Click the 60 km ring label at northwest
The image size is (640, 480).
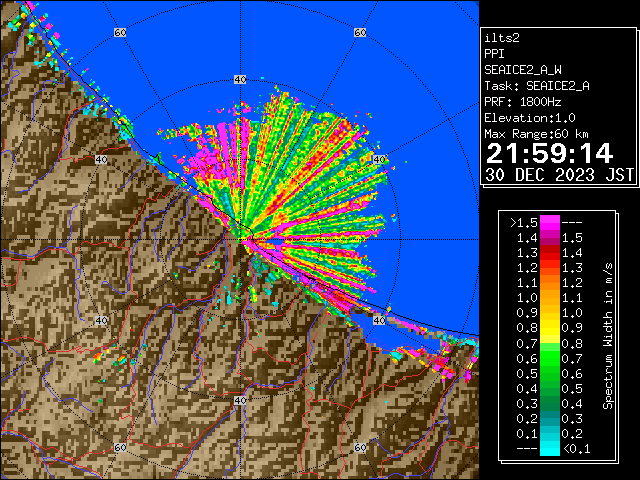[x=120, y=32]
